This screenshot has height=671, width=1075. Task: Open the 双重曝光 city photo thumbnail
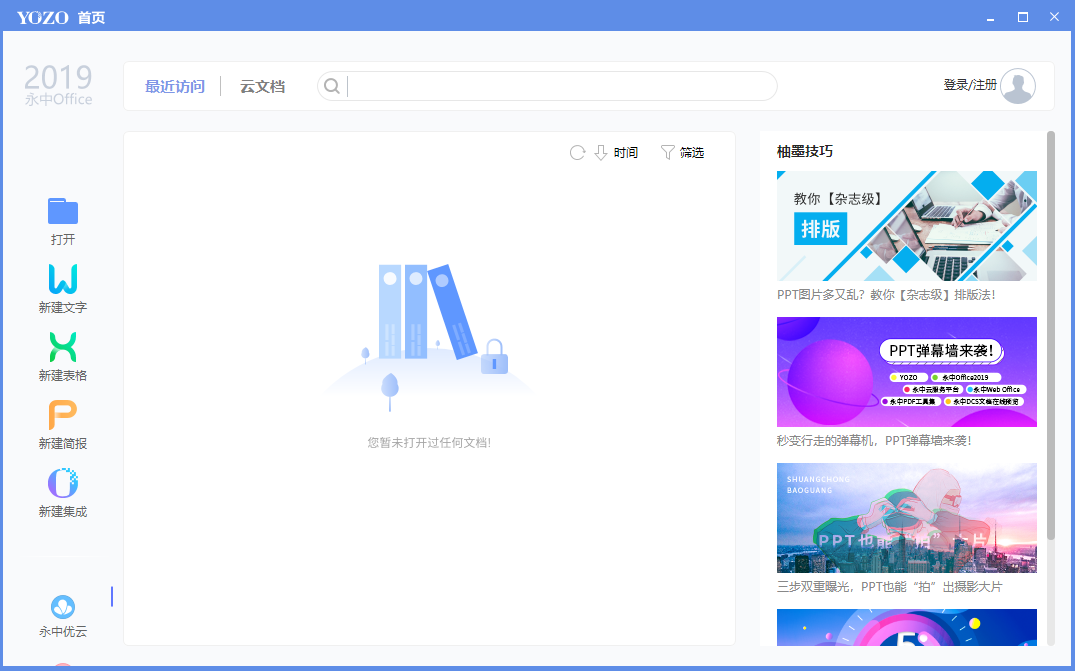coord(906,518)
